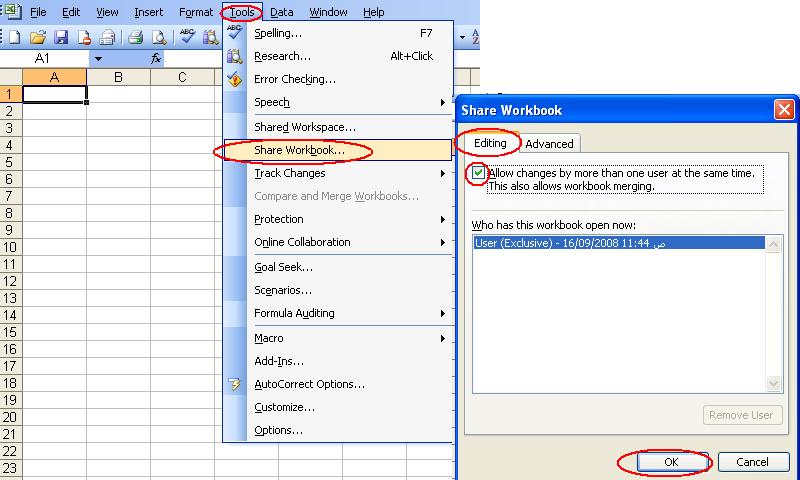Click inside the A1 Name Box

44,59
